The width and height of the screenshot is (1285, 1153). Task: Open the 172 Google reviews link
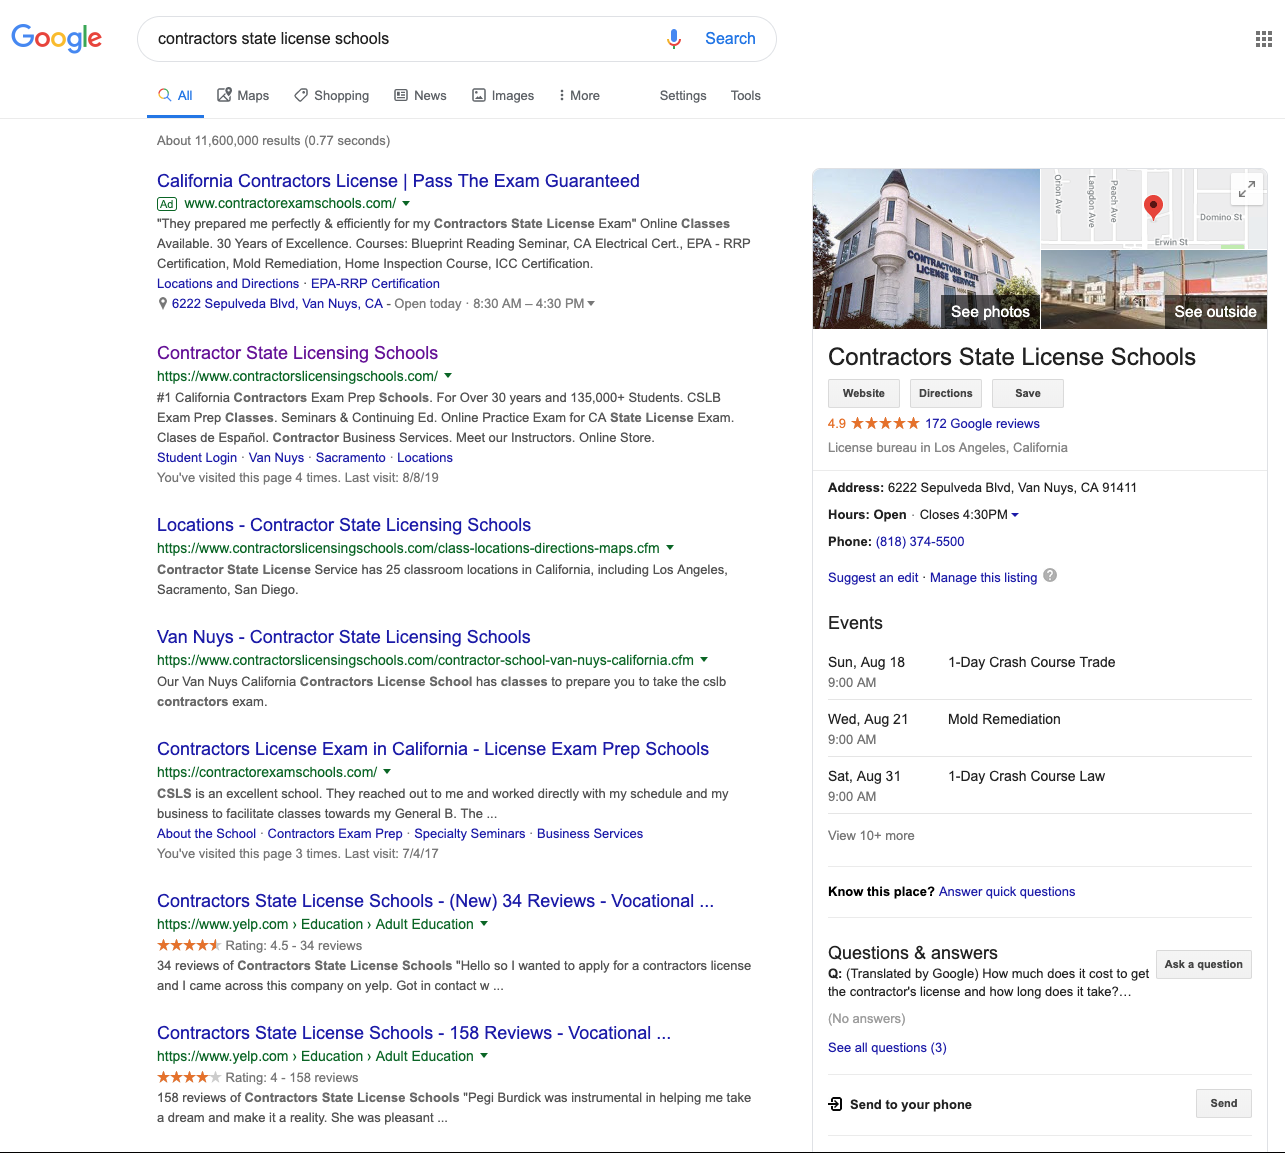coord(982,424)
